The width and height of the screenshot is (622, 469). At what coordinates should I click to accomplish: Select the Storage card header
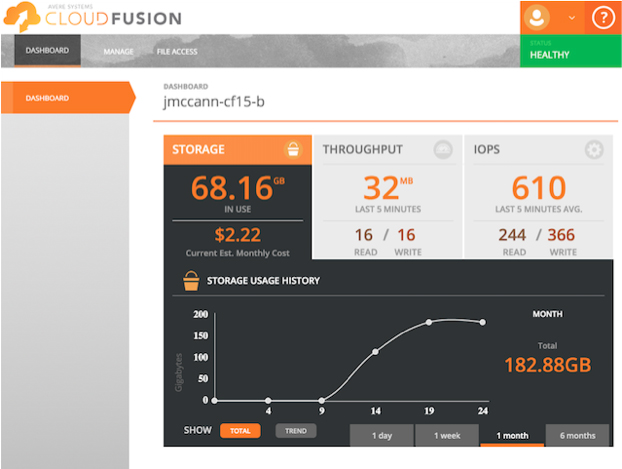238,150
